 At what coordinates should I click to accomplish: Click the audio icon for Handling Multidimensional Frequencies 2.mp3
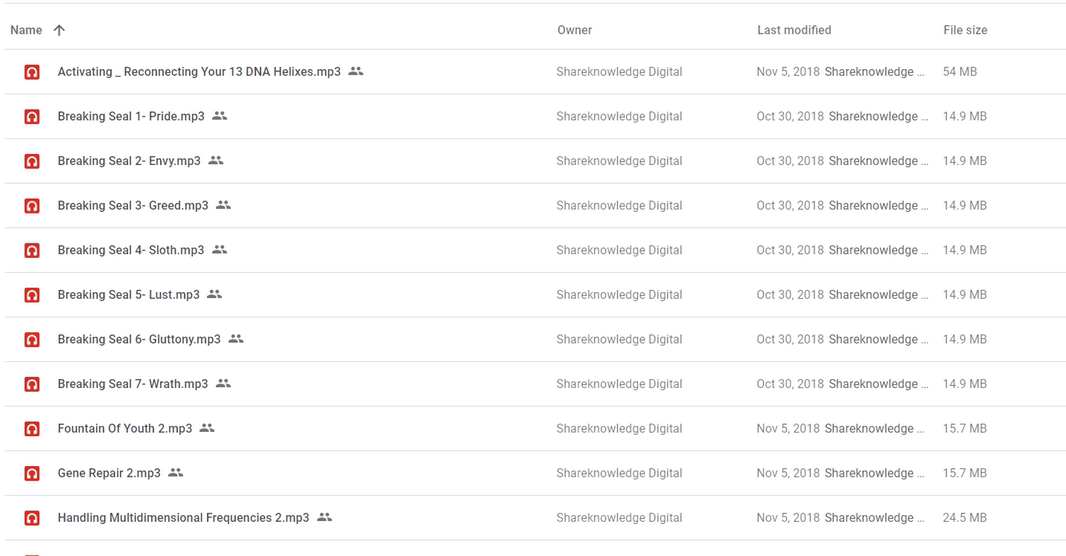32,518
